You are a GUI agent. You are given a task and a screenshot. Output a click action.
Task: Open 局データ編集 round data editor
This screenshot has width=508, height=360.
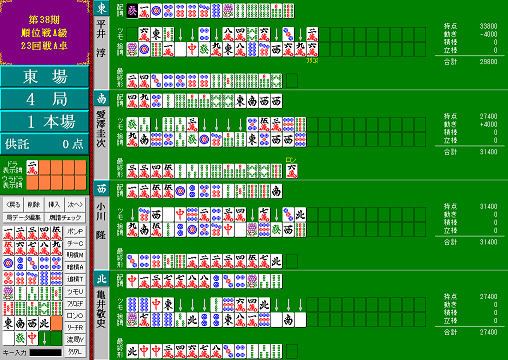coord(24,217)
